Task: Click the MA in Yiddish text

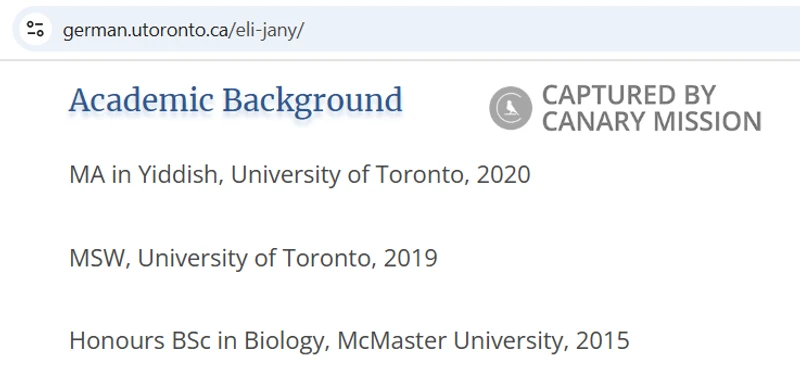Action: point(143,175)
